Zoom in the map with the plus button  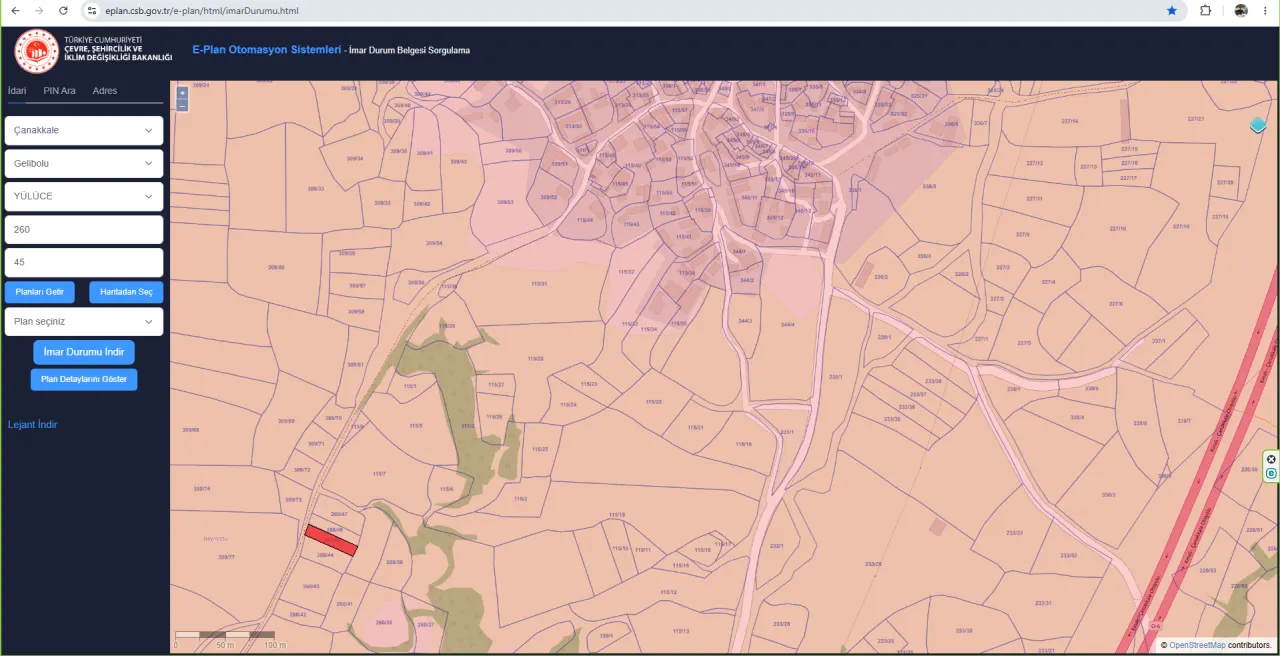coord(182,93)
